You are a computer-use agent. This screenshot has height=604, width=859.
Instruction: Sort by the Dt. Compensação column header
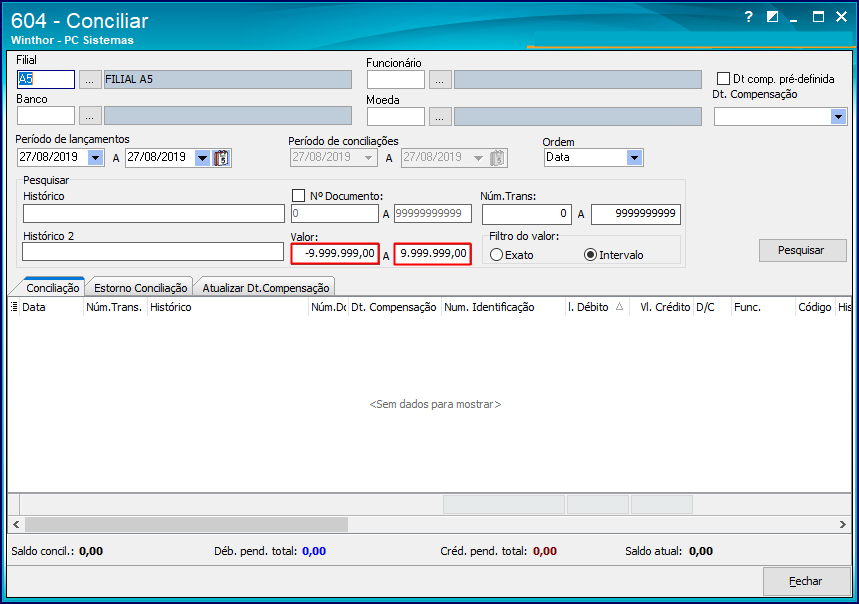pos(394,307)
